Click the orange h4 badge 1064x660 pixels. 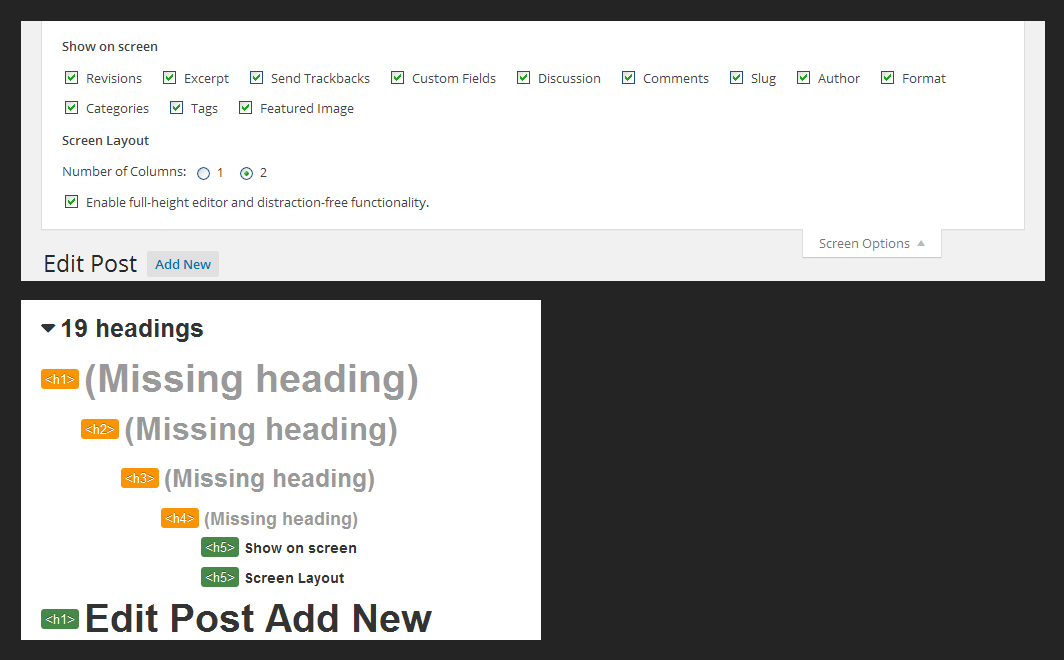[x=180, y=518]
